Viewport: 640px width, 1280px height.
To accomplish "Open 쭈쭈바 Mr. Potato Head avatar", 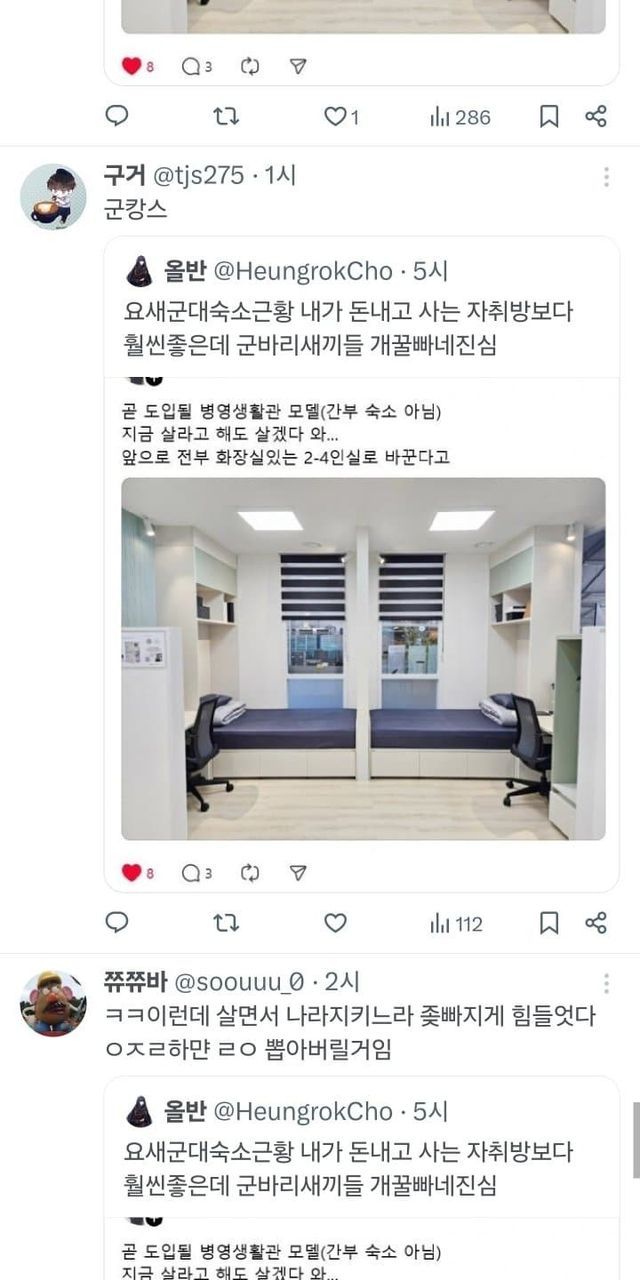I will click(53, 1003).
